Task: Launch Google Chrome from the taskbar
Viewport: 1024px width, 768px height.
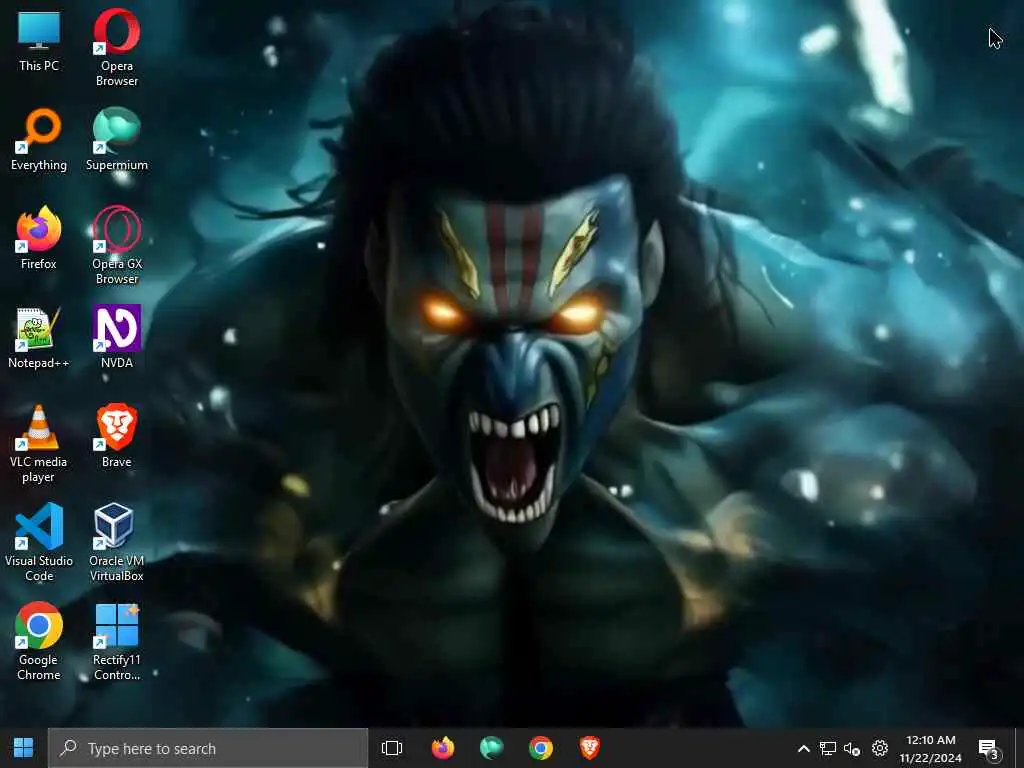Action: pyautogui.click(x=541, y=748)
